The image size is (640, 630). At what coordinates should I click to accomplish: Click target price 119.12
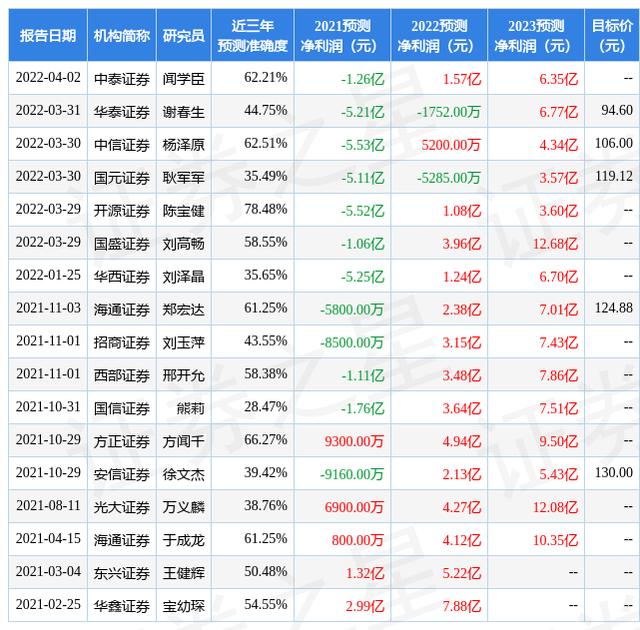(614, 176)
